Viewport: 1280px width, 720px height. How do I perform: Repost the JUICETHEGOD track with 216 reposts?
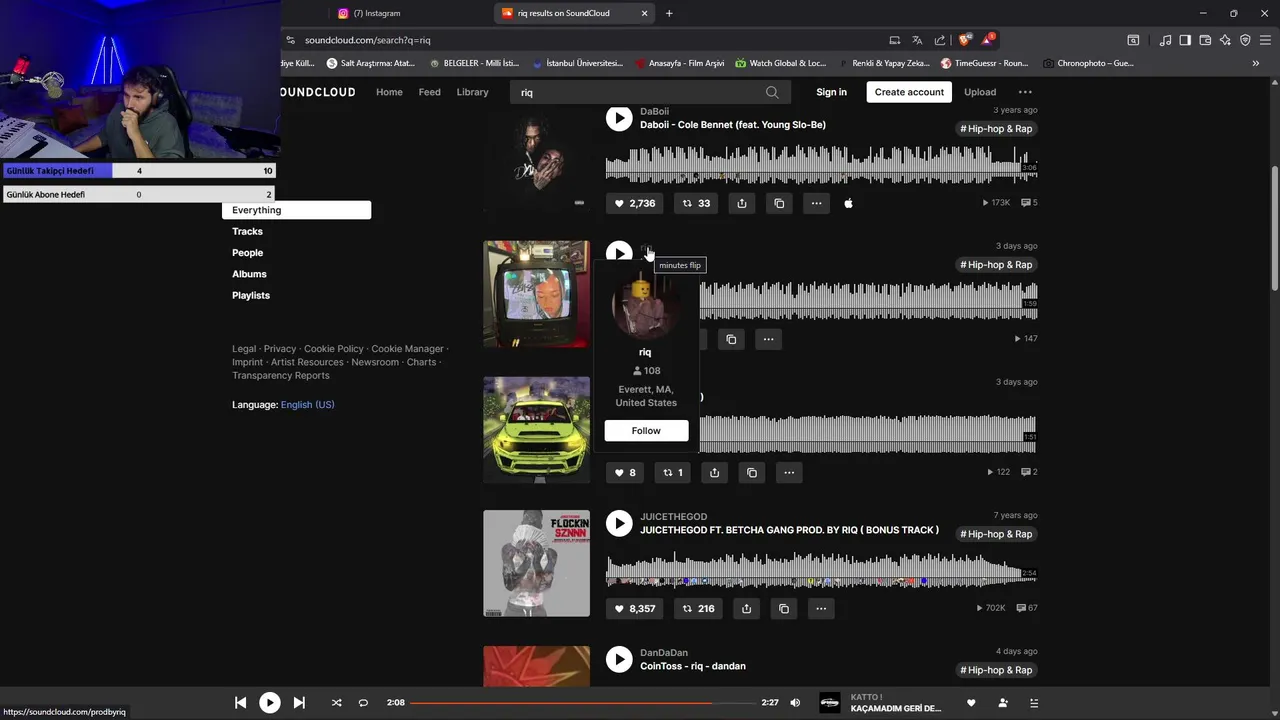(698, 608)
